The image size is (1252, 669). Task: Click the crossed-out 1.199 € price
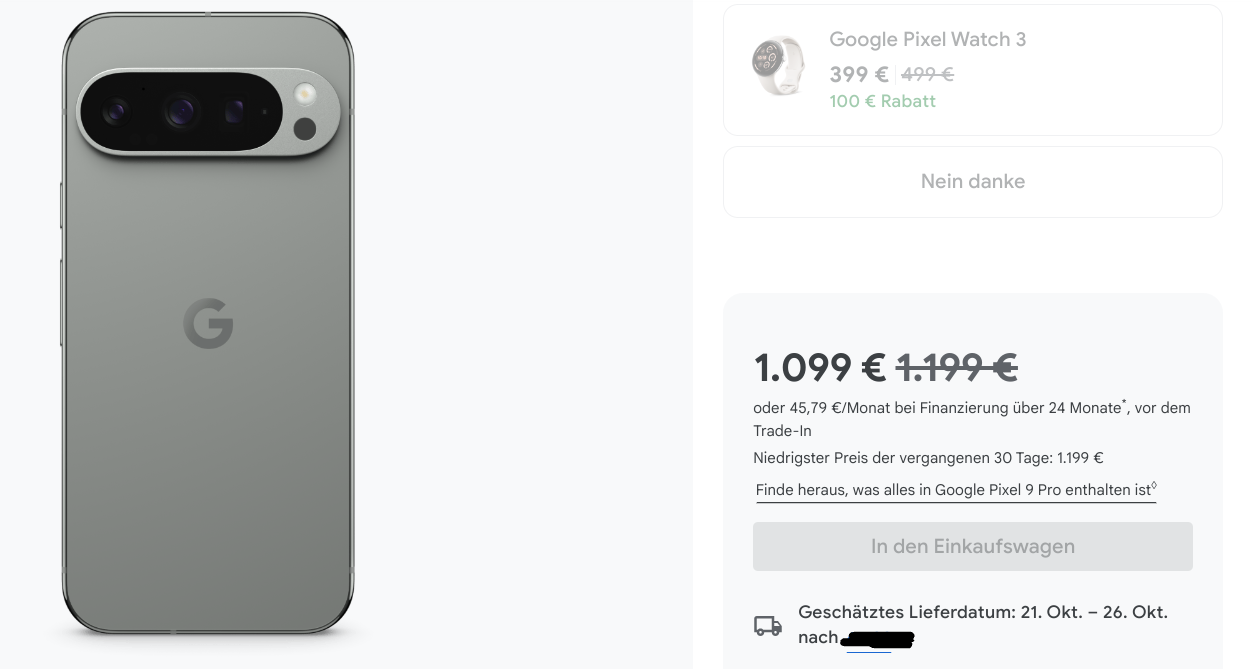[x=957, y=368]
